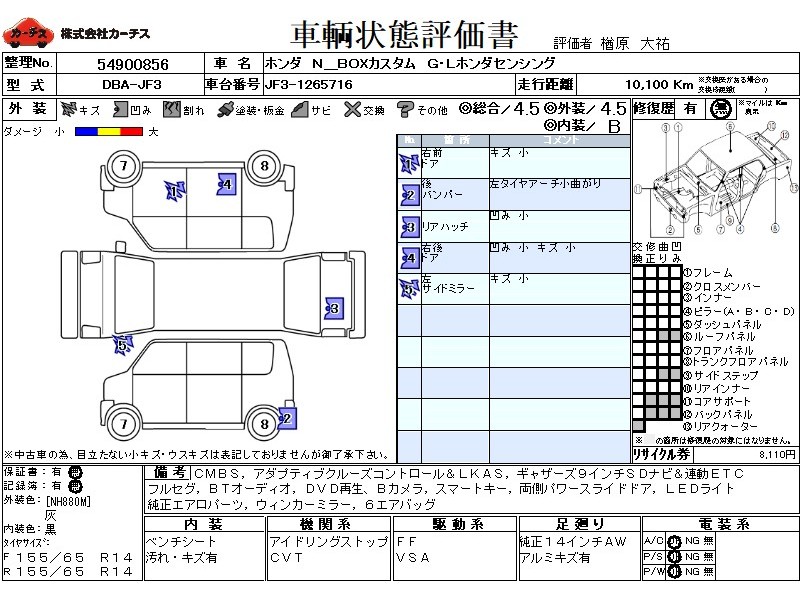Click damage marker 3 on rear hatch diagram
The height and width of the screenshot is (600, 800).
tap(334, 307)
